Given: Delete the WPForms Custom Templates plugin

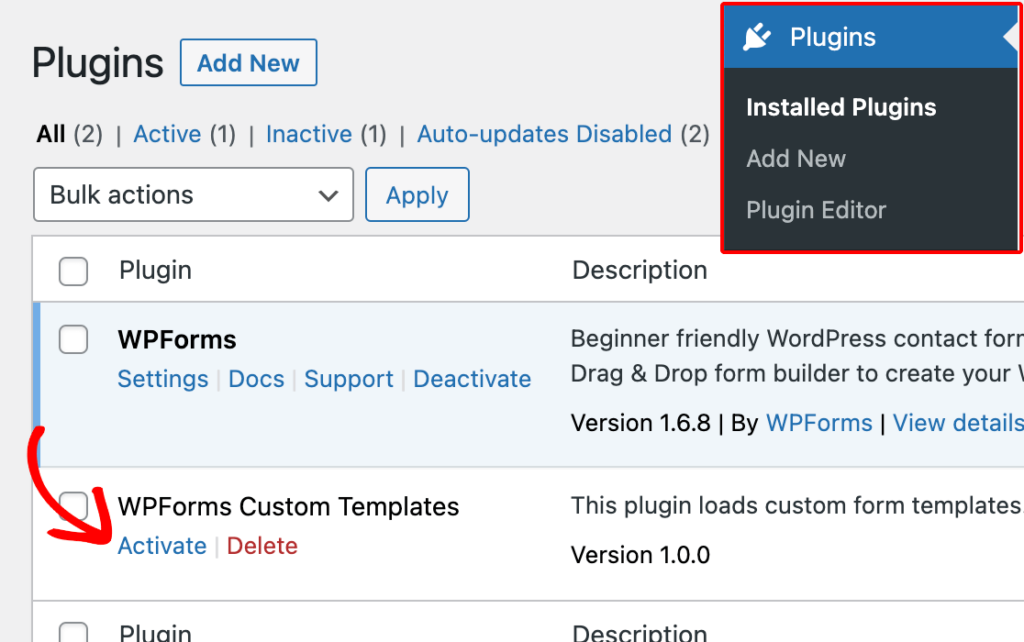Looking at the screenshot, I should click(x=262, y=546).
